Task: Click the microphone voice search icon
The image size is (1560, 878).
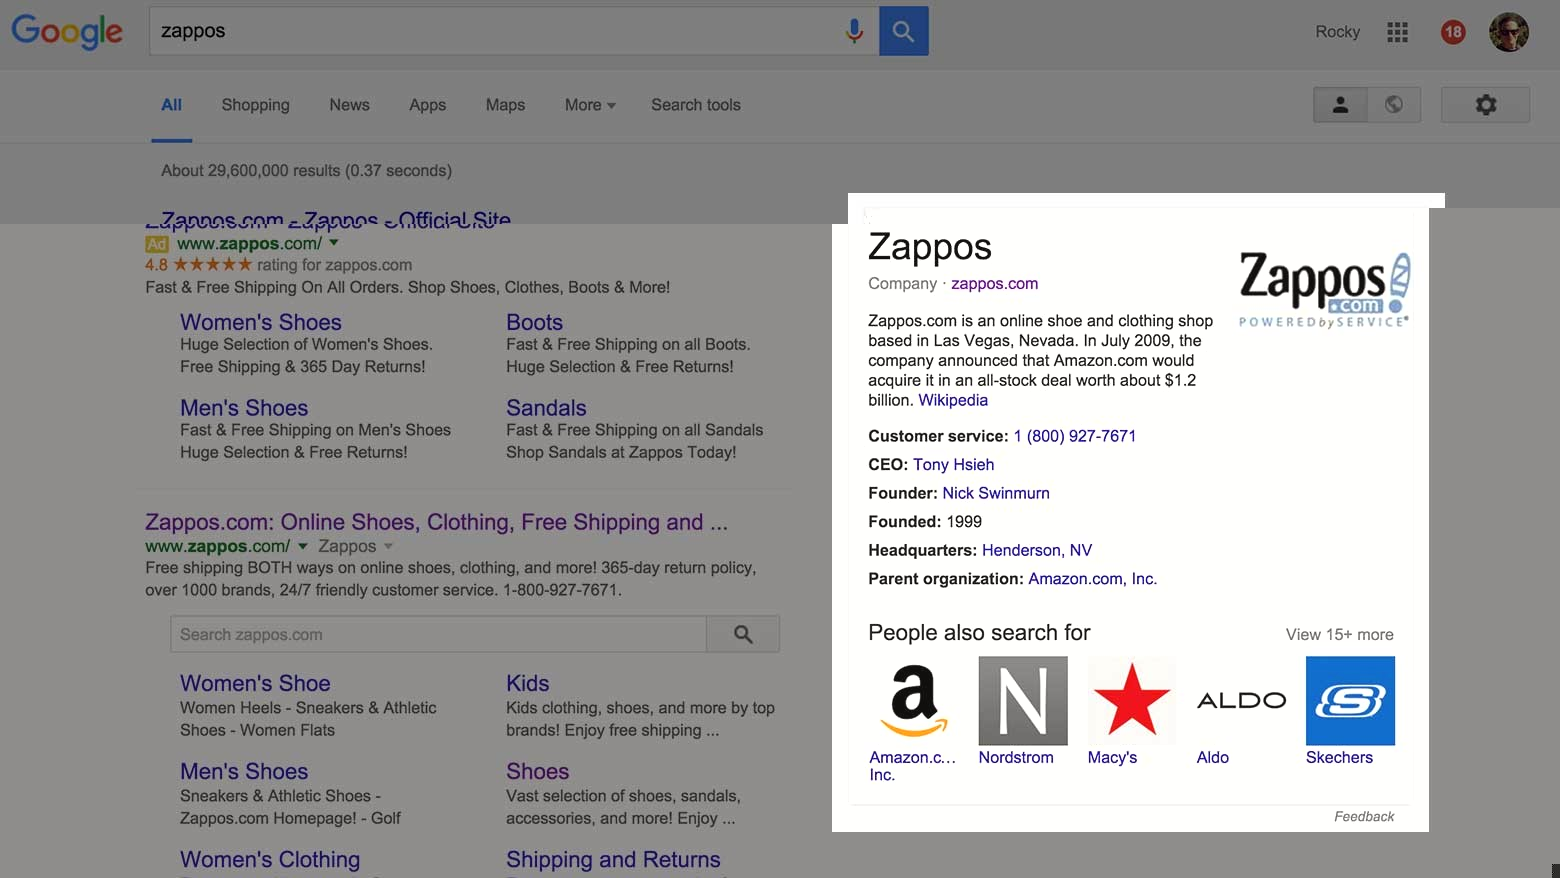Action: point(853,31)
